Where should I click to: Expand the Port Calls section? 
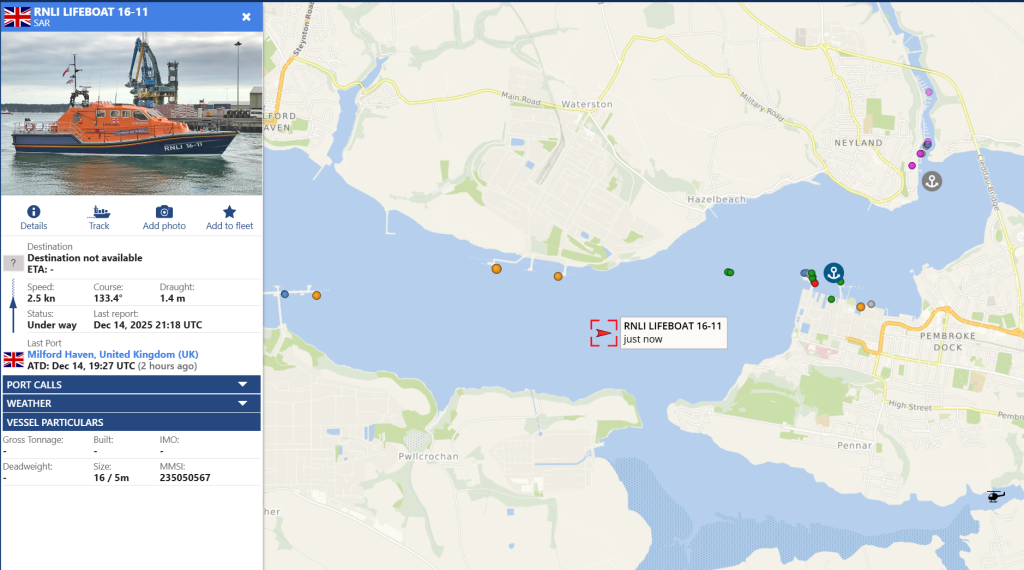pyautogui.click(x=131, y=384)
